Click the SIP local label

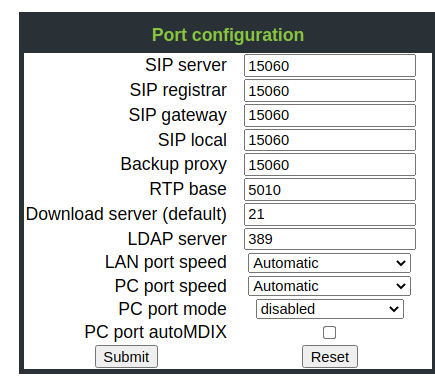pos(192,140)
